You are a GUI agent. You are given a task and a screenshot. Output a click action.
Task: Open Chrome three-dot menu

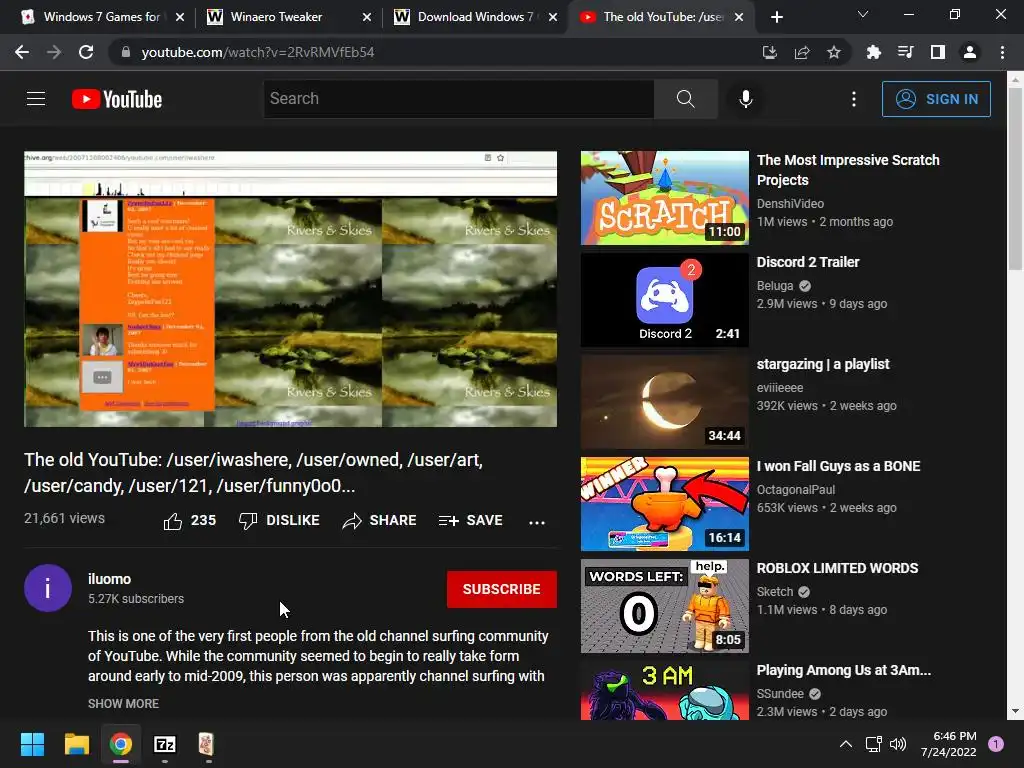pos(1002,52)
